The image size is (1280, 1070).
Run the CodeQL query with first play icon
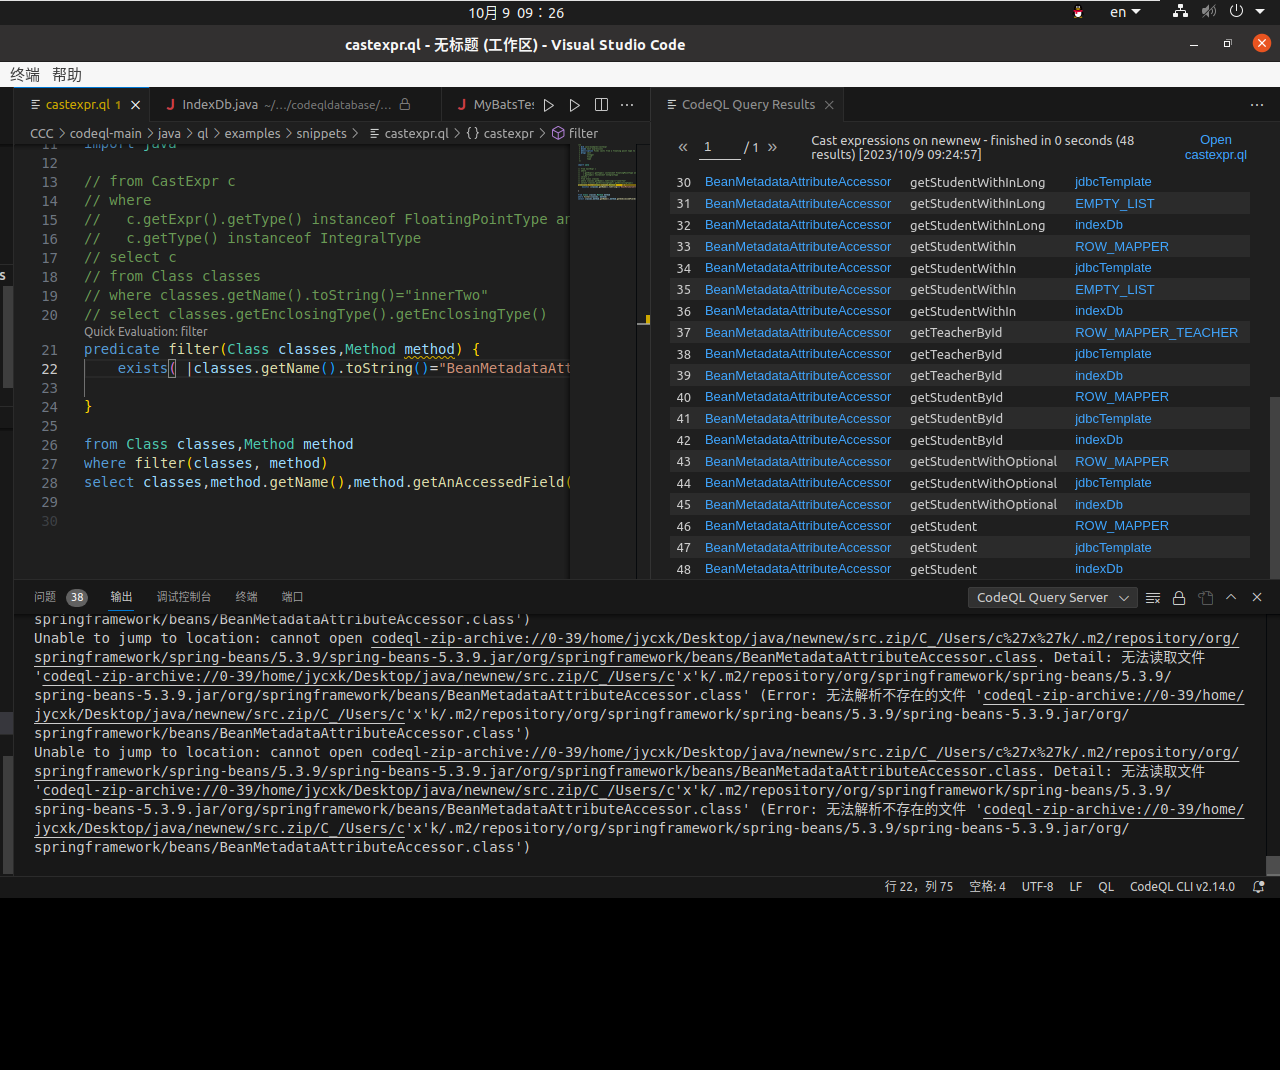[549, 105]
